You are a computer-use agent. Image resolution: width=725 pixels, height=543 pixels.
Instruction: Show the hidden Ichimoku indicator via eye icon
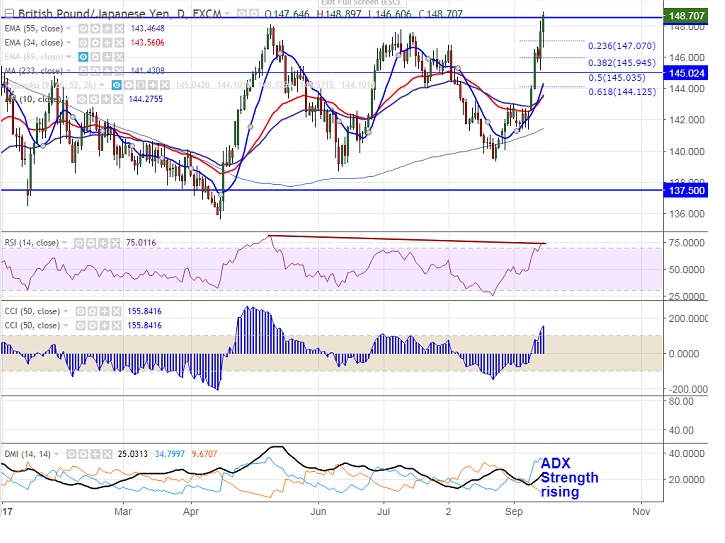point(117,85)
